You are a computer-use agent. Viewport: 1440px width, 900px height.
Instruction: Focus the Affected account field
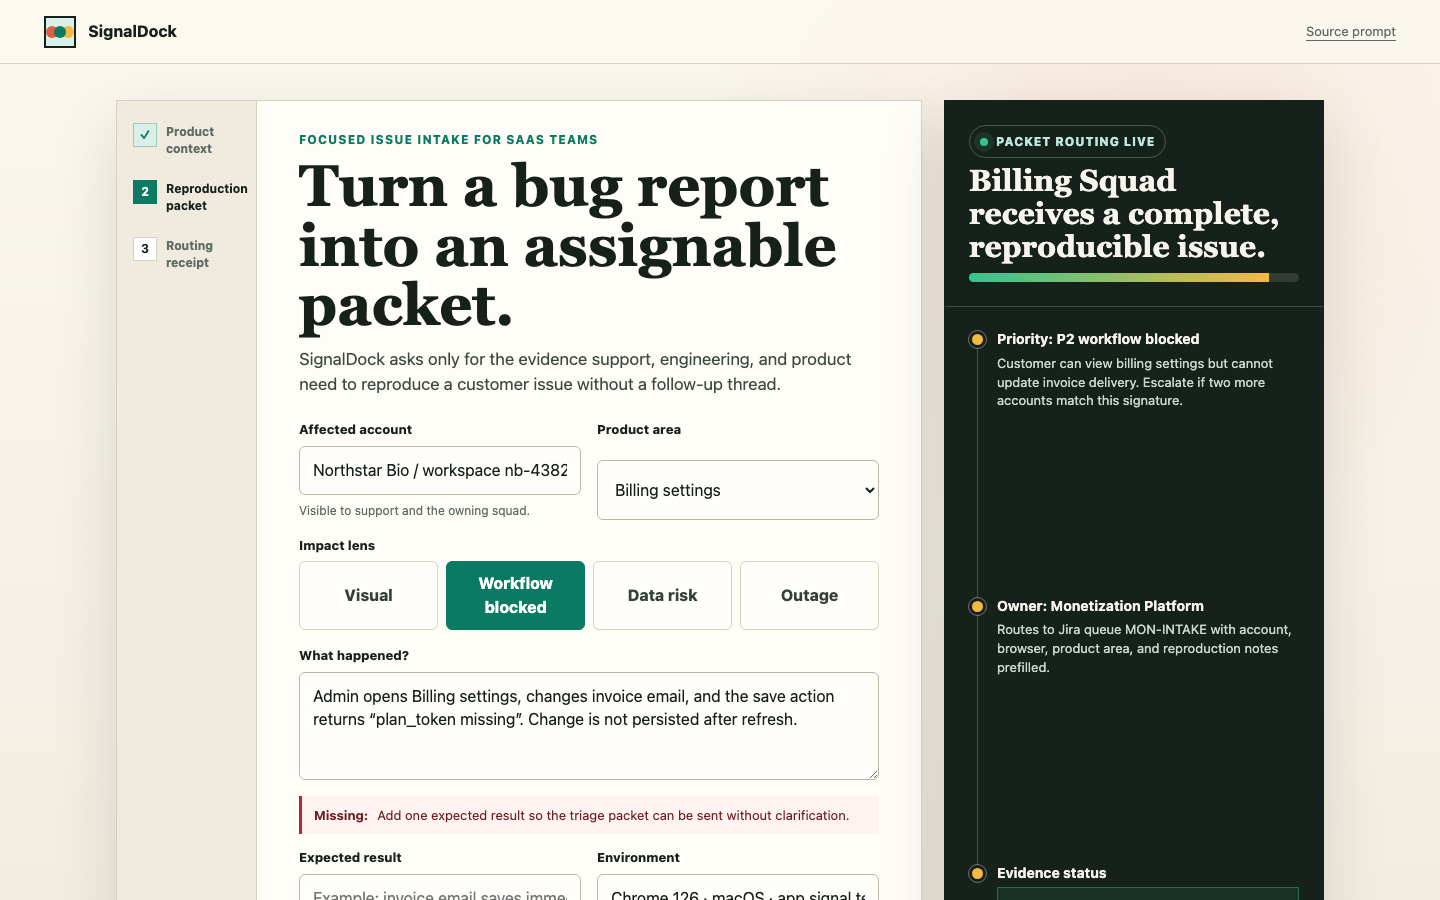440,470
